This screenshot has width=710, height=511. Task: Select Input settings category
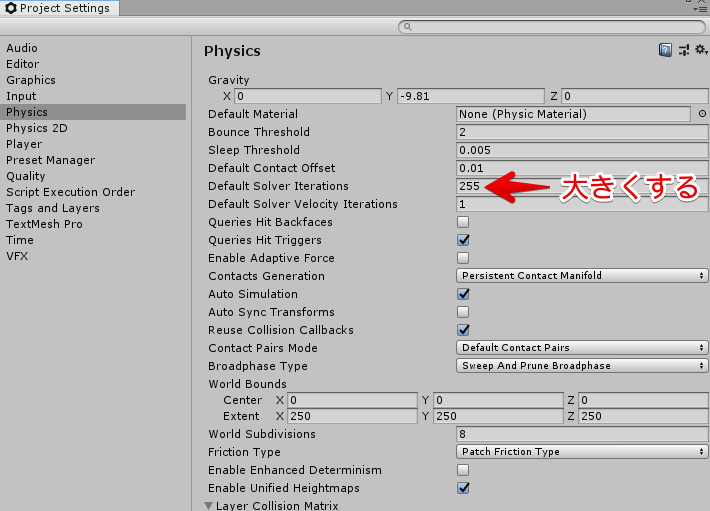[93, 96]
